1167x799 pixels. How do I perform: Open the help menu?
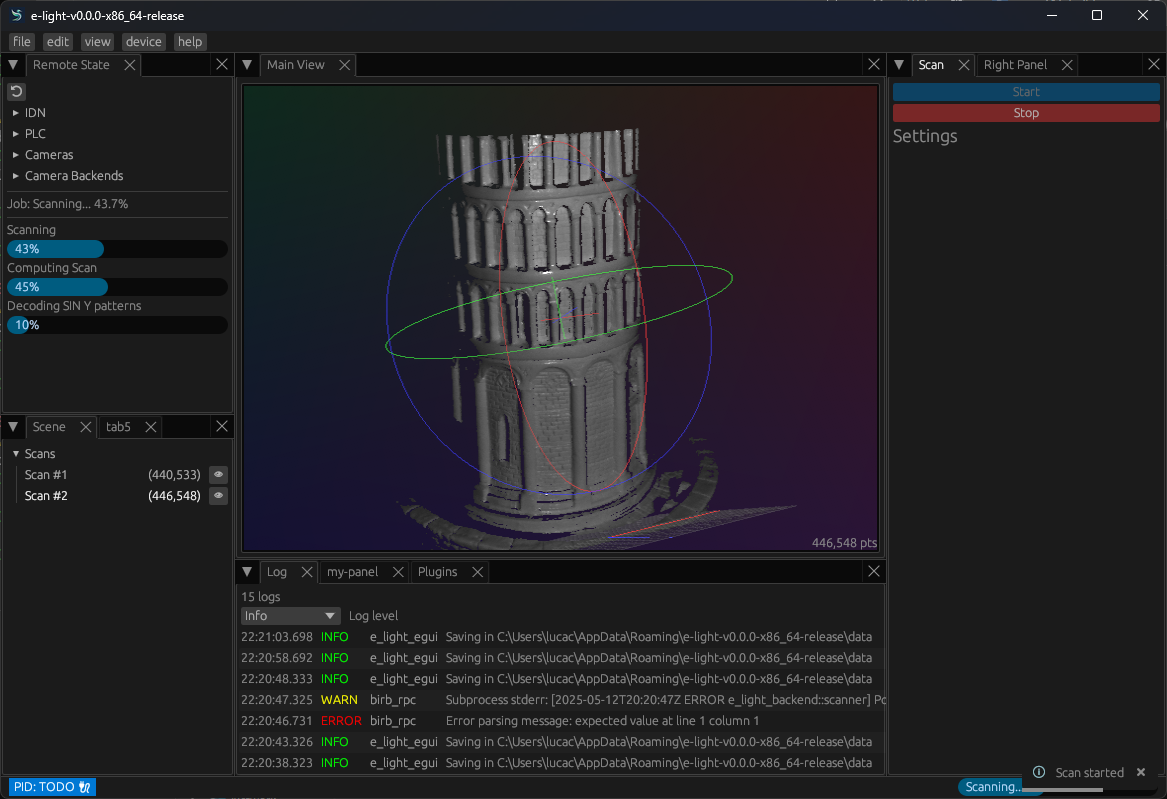click(190, 42)
